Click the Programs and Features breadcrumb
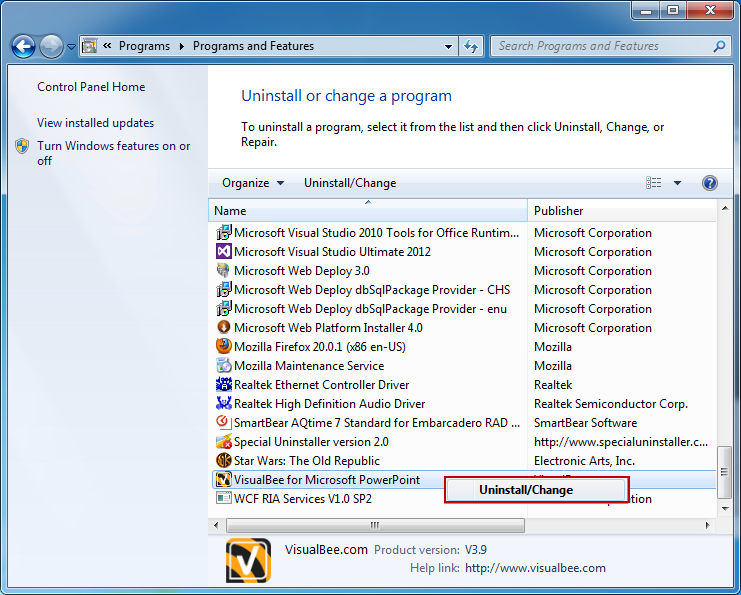Viewport: 741px width, 595px height. (253, 46)
